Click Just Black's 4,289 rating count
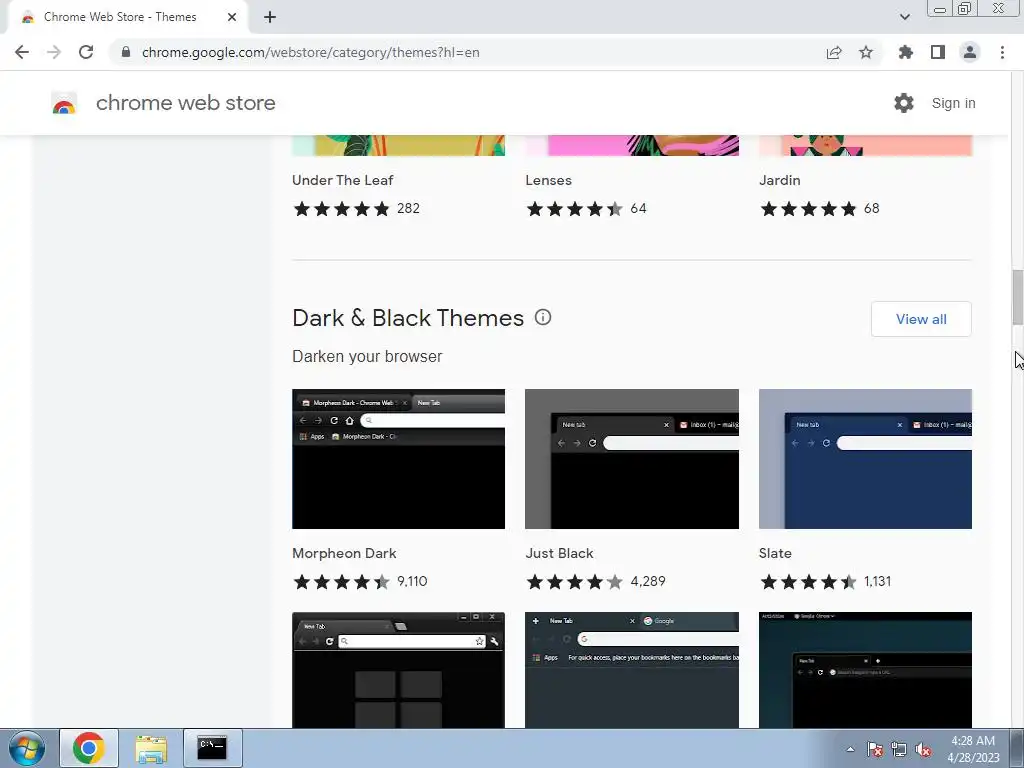1024x768 pixels. click(648, 581)
